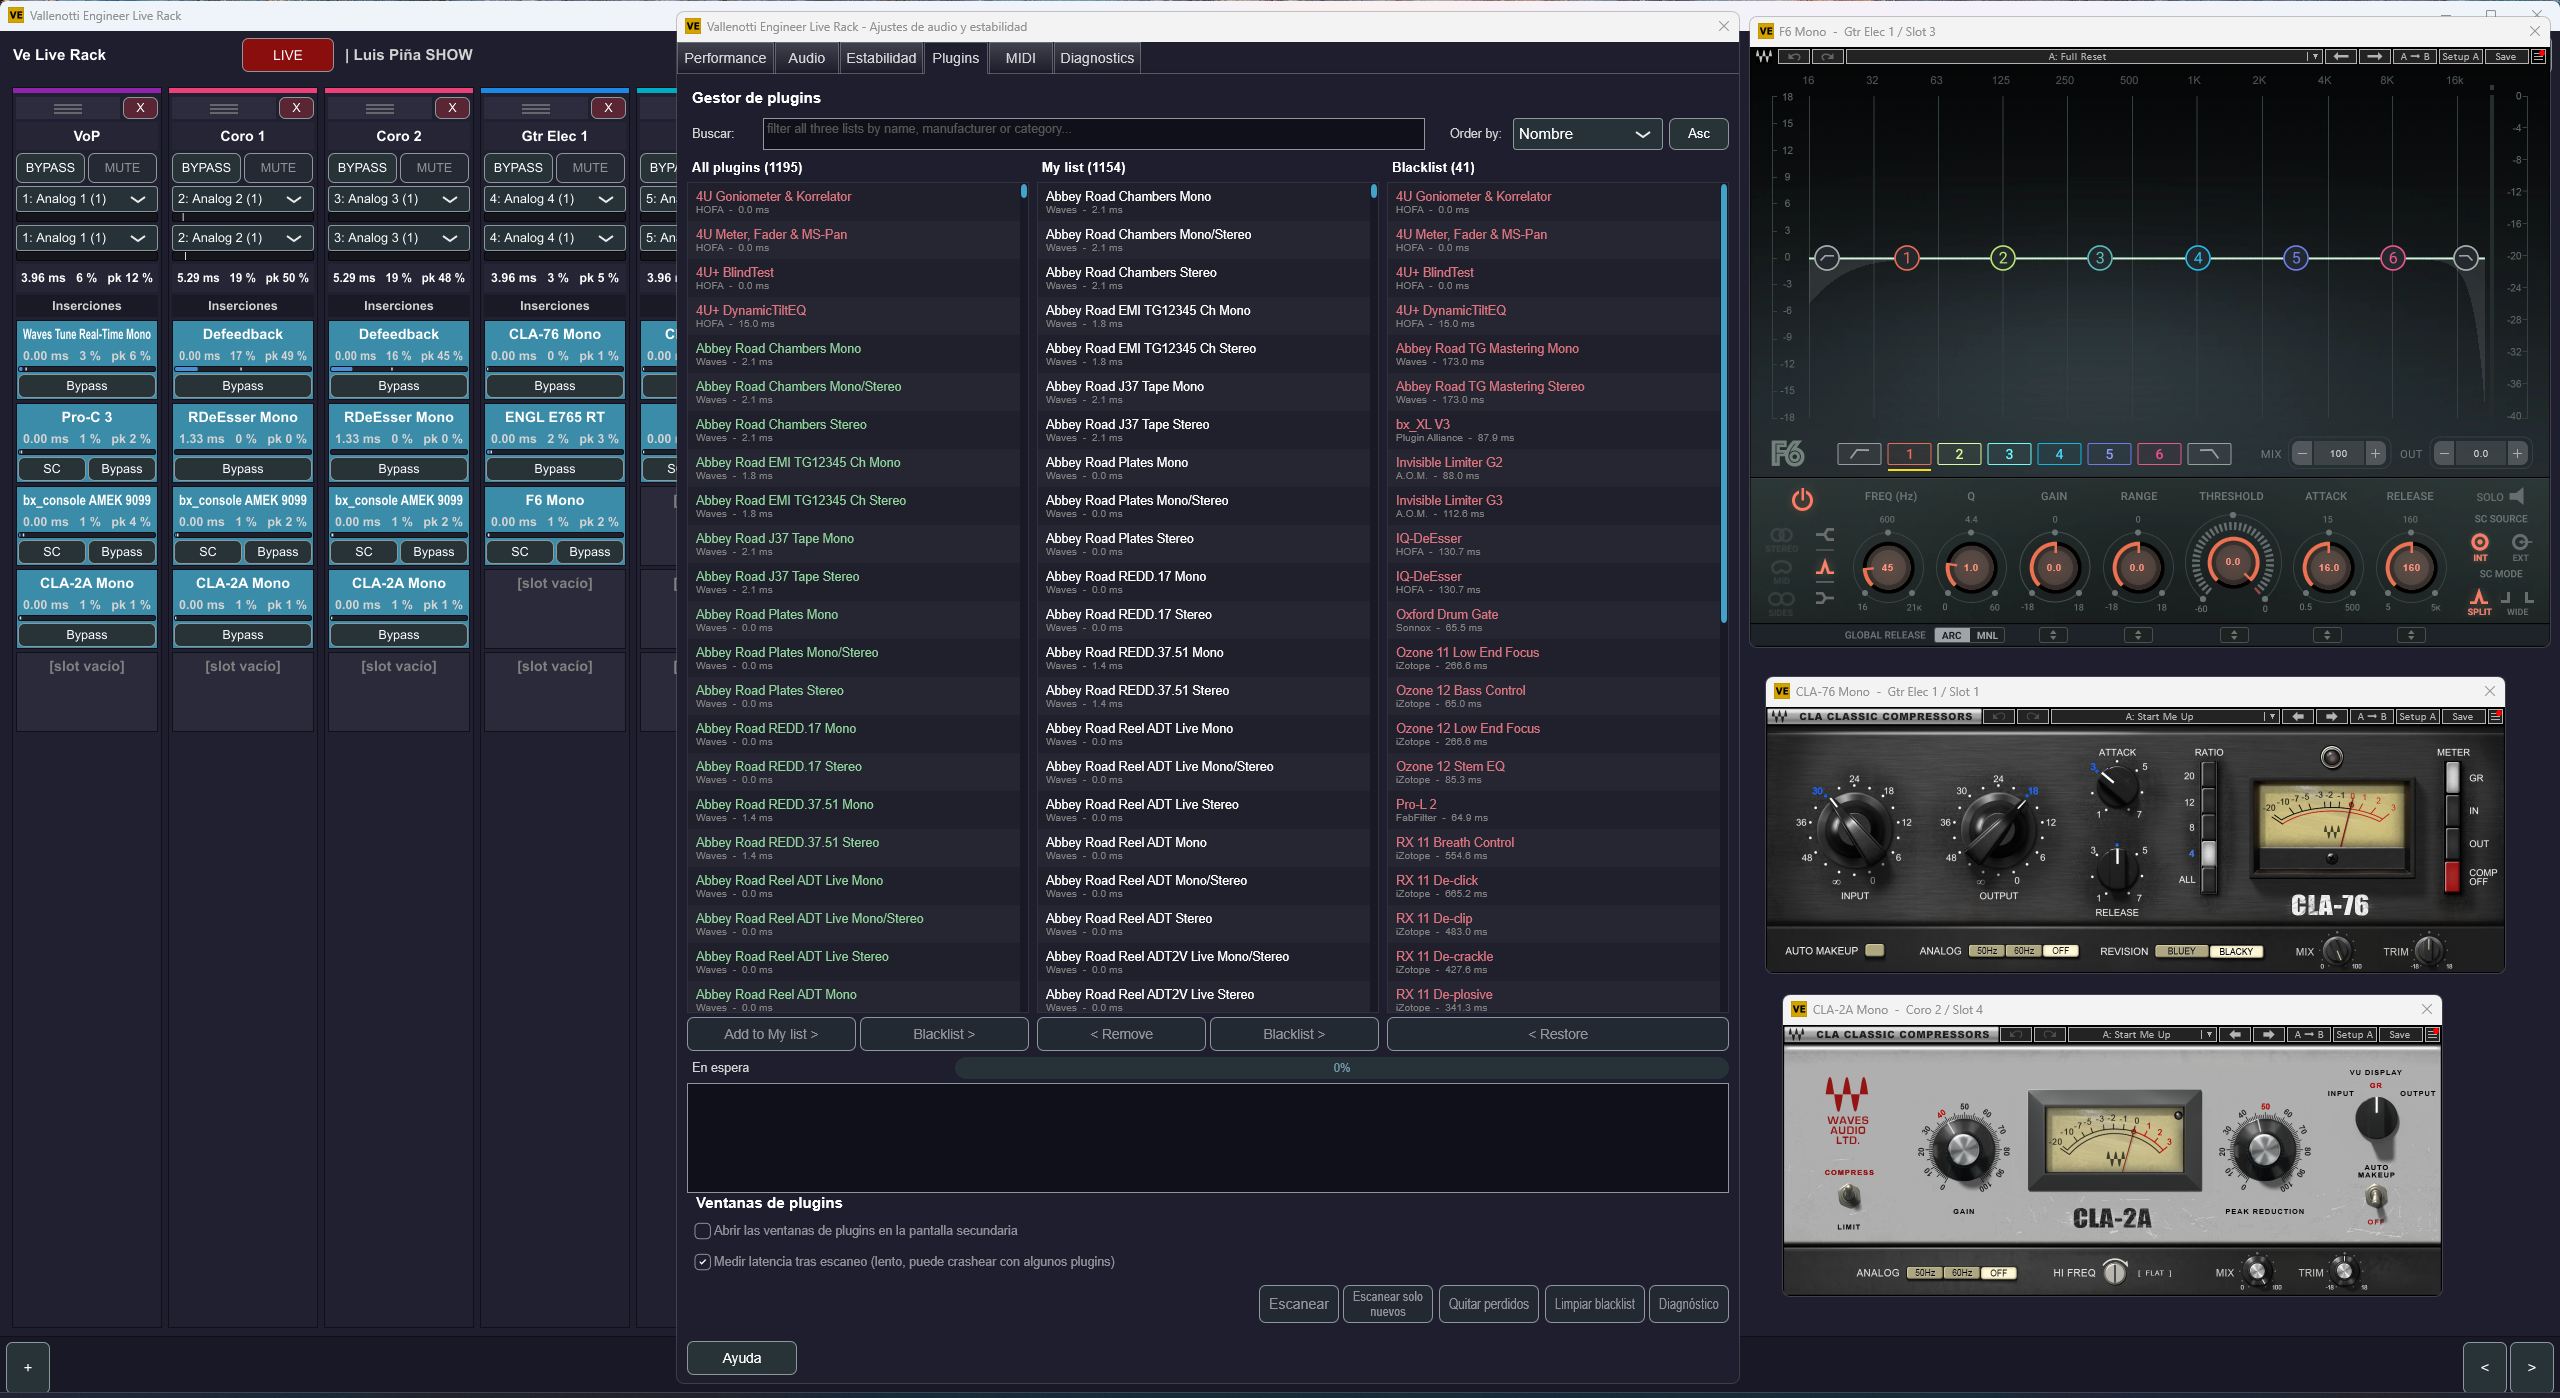Set CLA-2A Analog to 50Hz

click(1924, 1274)
